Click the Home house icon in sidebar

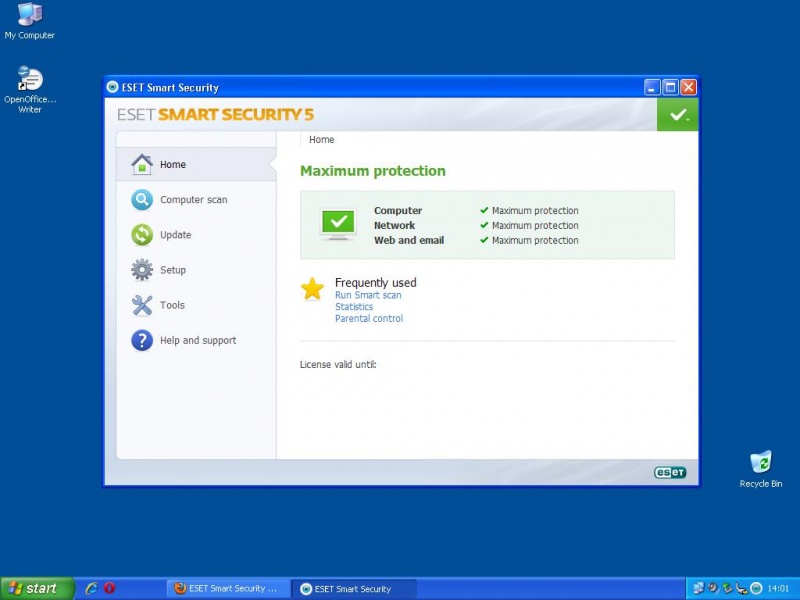click(142, 164)
